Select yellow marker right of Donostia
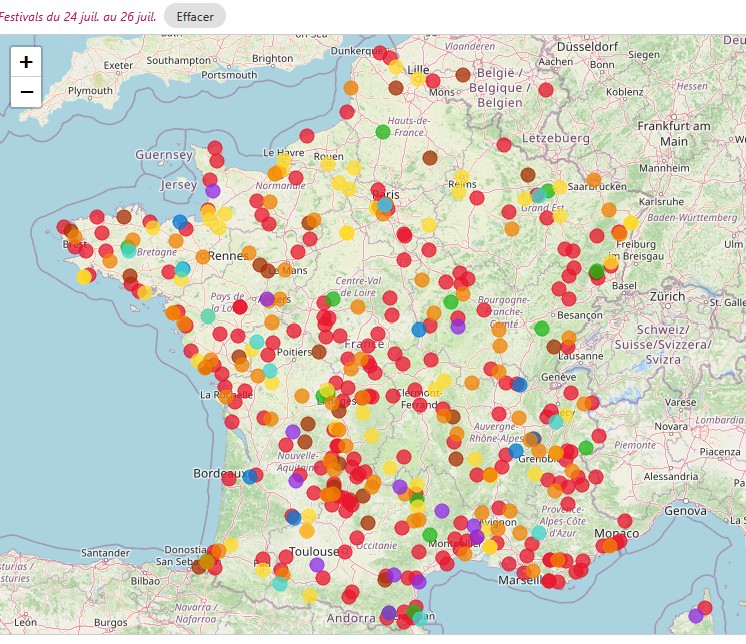The image size is (746, 644). point(231,545)
